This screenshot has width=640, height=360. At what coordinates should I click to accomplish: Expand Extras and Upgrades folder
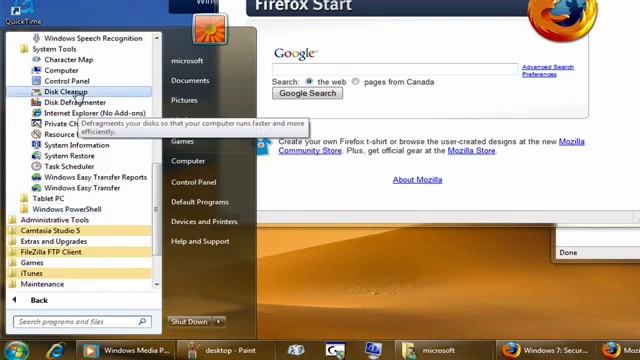click(48, 241)
